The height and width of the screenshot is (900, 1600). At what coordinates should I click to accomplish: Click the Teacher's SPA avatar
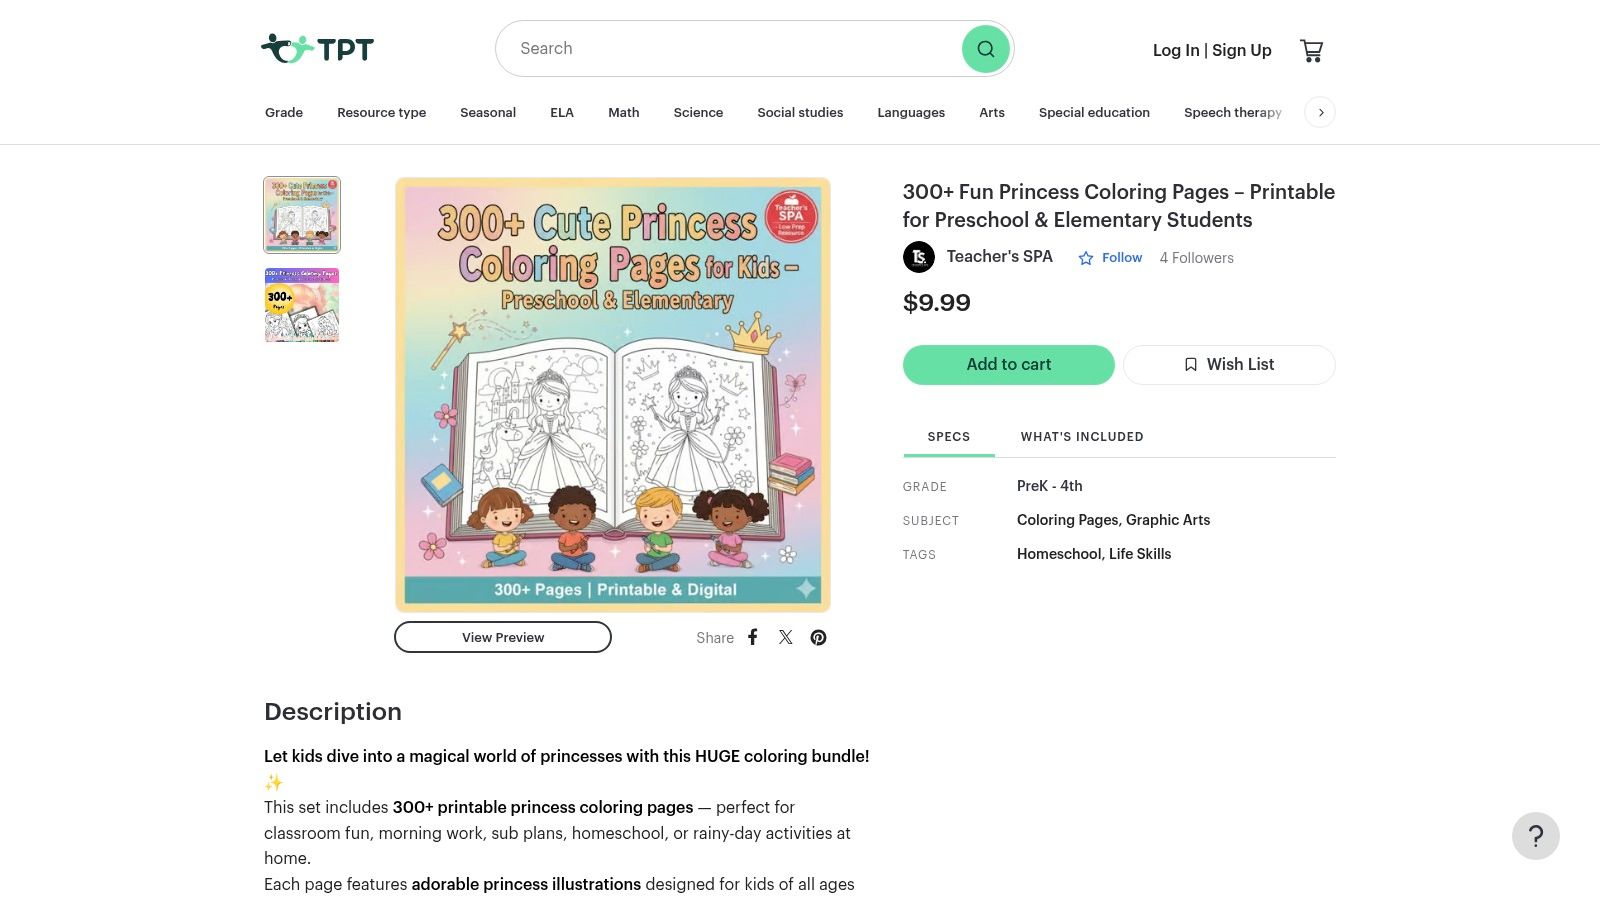(918, 257)
